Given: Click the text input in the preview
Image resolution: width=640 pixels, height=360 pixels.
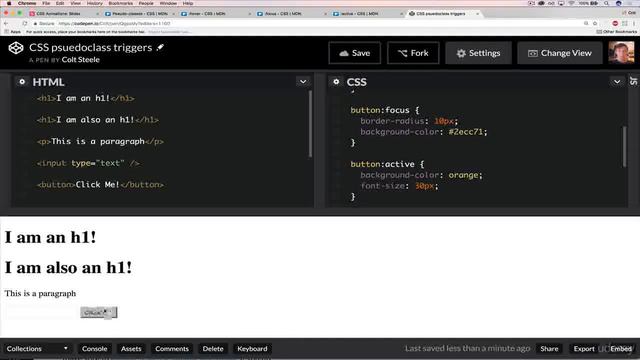Looking at the screenshot, I should tap(41, 313).
